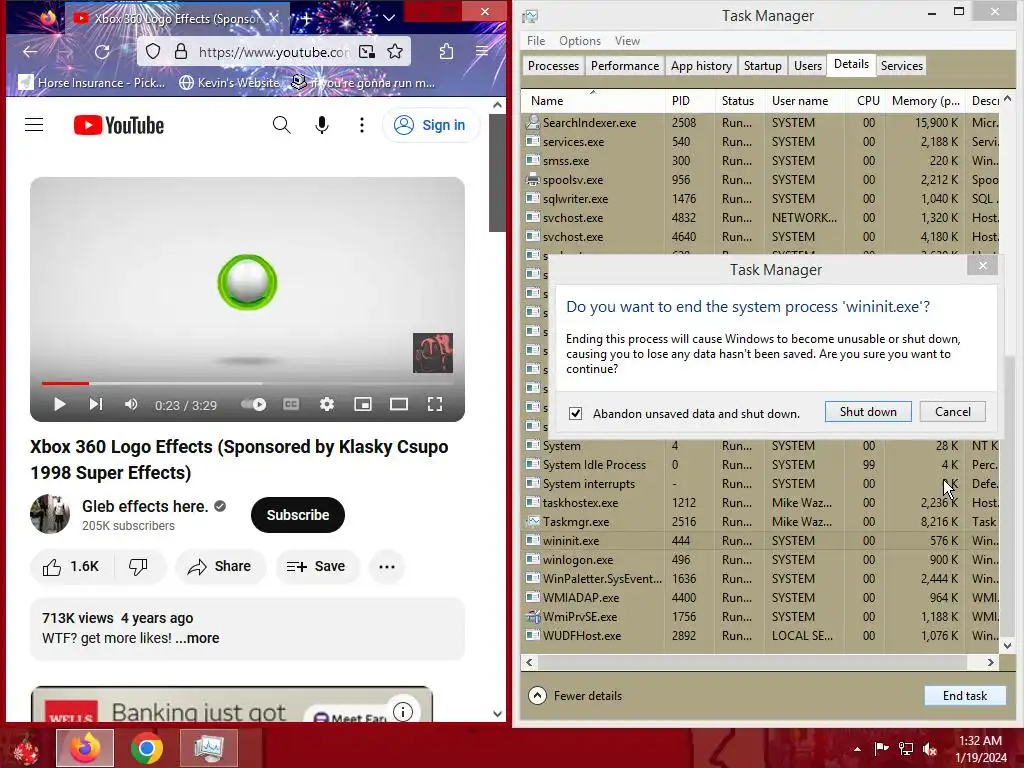Sort processes by PID column
The image size is (1024, 768).
690,101
